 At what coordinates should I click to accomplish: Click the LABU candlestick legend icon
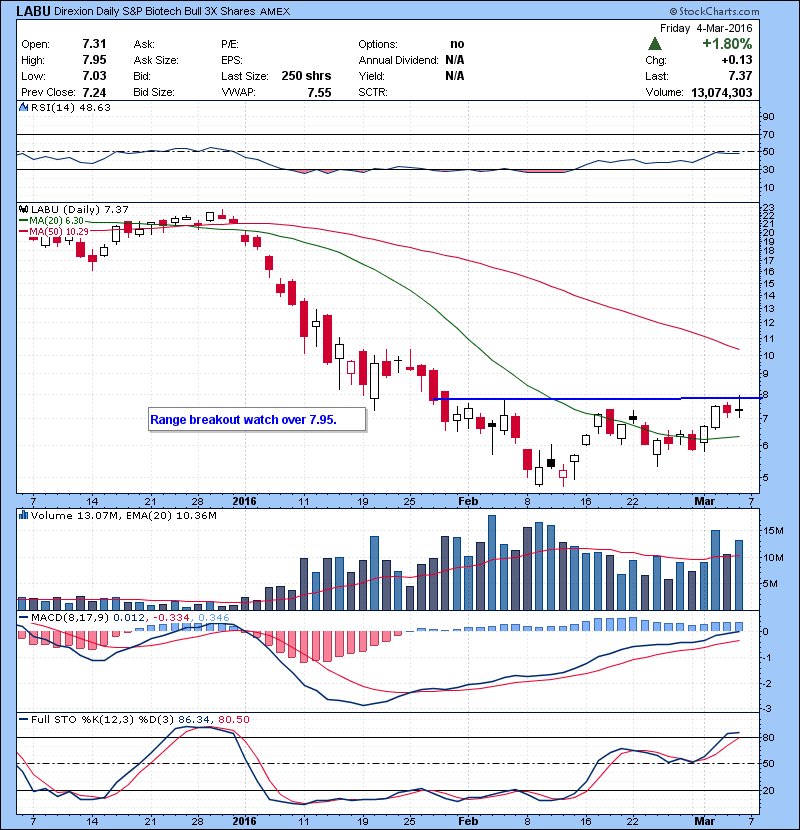pos(23,210)
